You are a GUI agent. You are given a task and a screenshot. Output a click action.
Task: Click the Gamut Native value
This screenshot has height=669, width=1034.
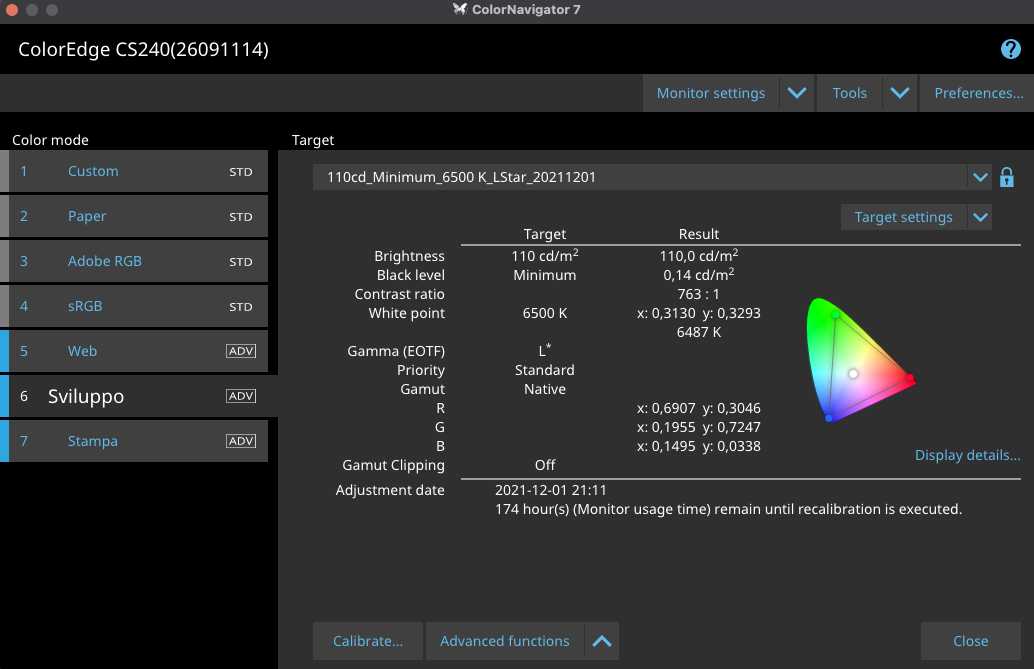coord(545,389)
